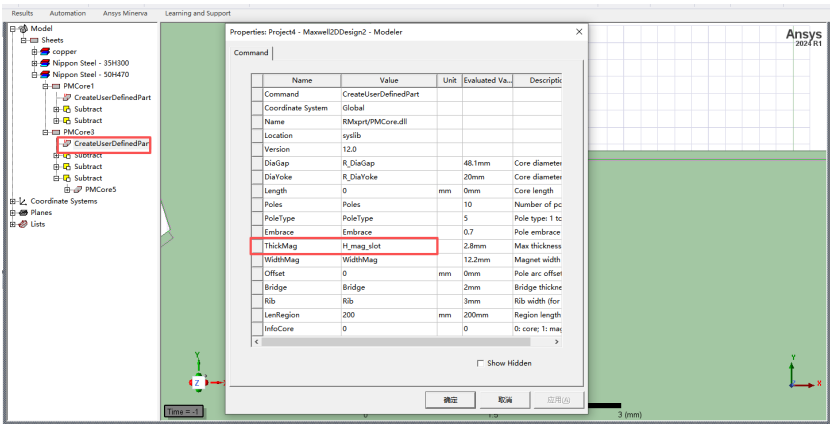The height and width of the screenshot is (424, 830).
Task: Open the Results menu tab
Action: 22,13
